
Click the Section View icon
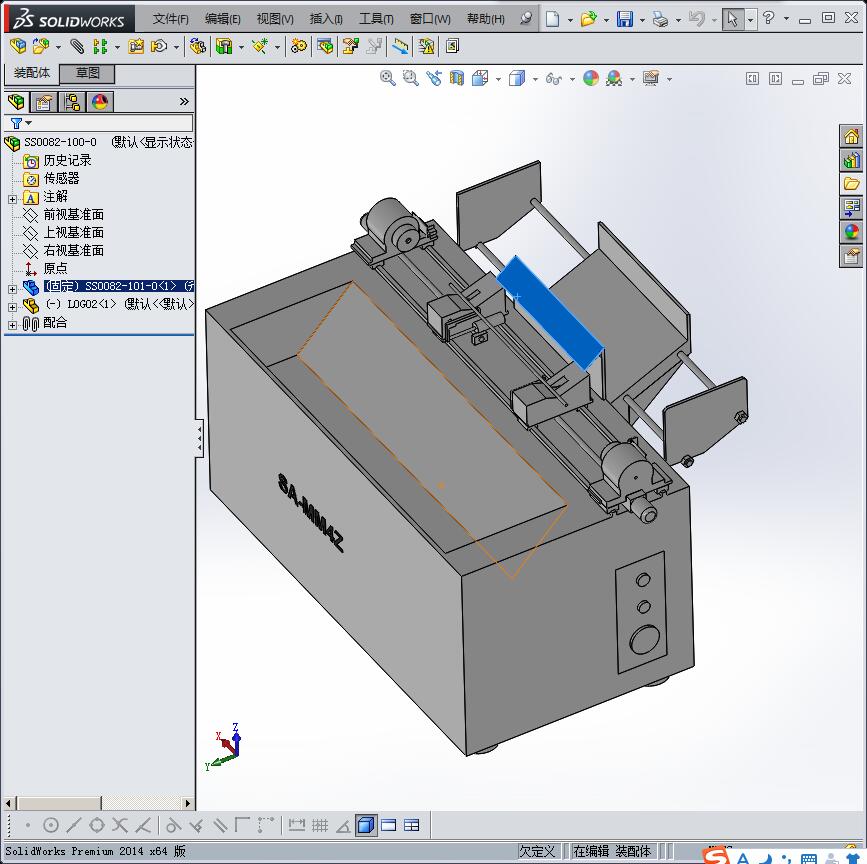click(x=457, y=78)
